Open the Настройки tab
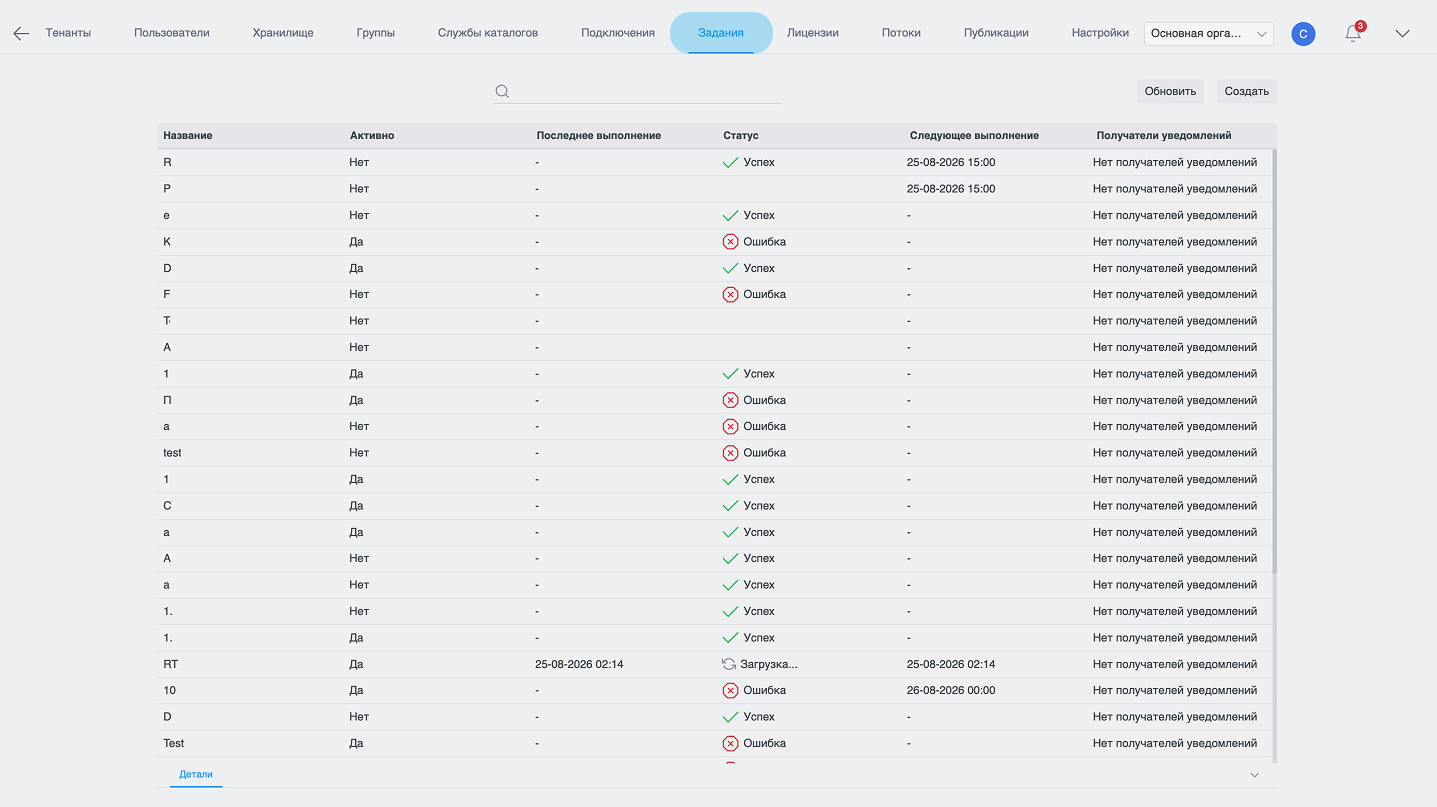 coord(1100,33)
